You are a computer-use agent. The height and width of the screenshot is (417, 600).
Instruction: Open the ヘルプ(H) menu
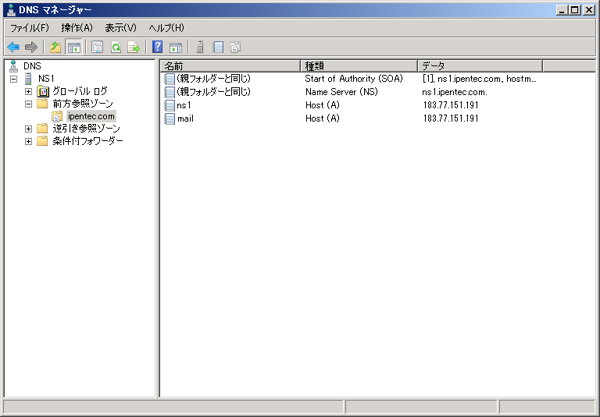point(166,28)
